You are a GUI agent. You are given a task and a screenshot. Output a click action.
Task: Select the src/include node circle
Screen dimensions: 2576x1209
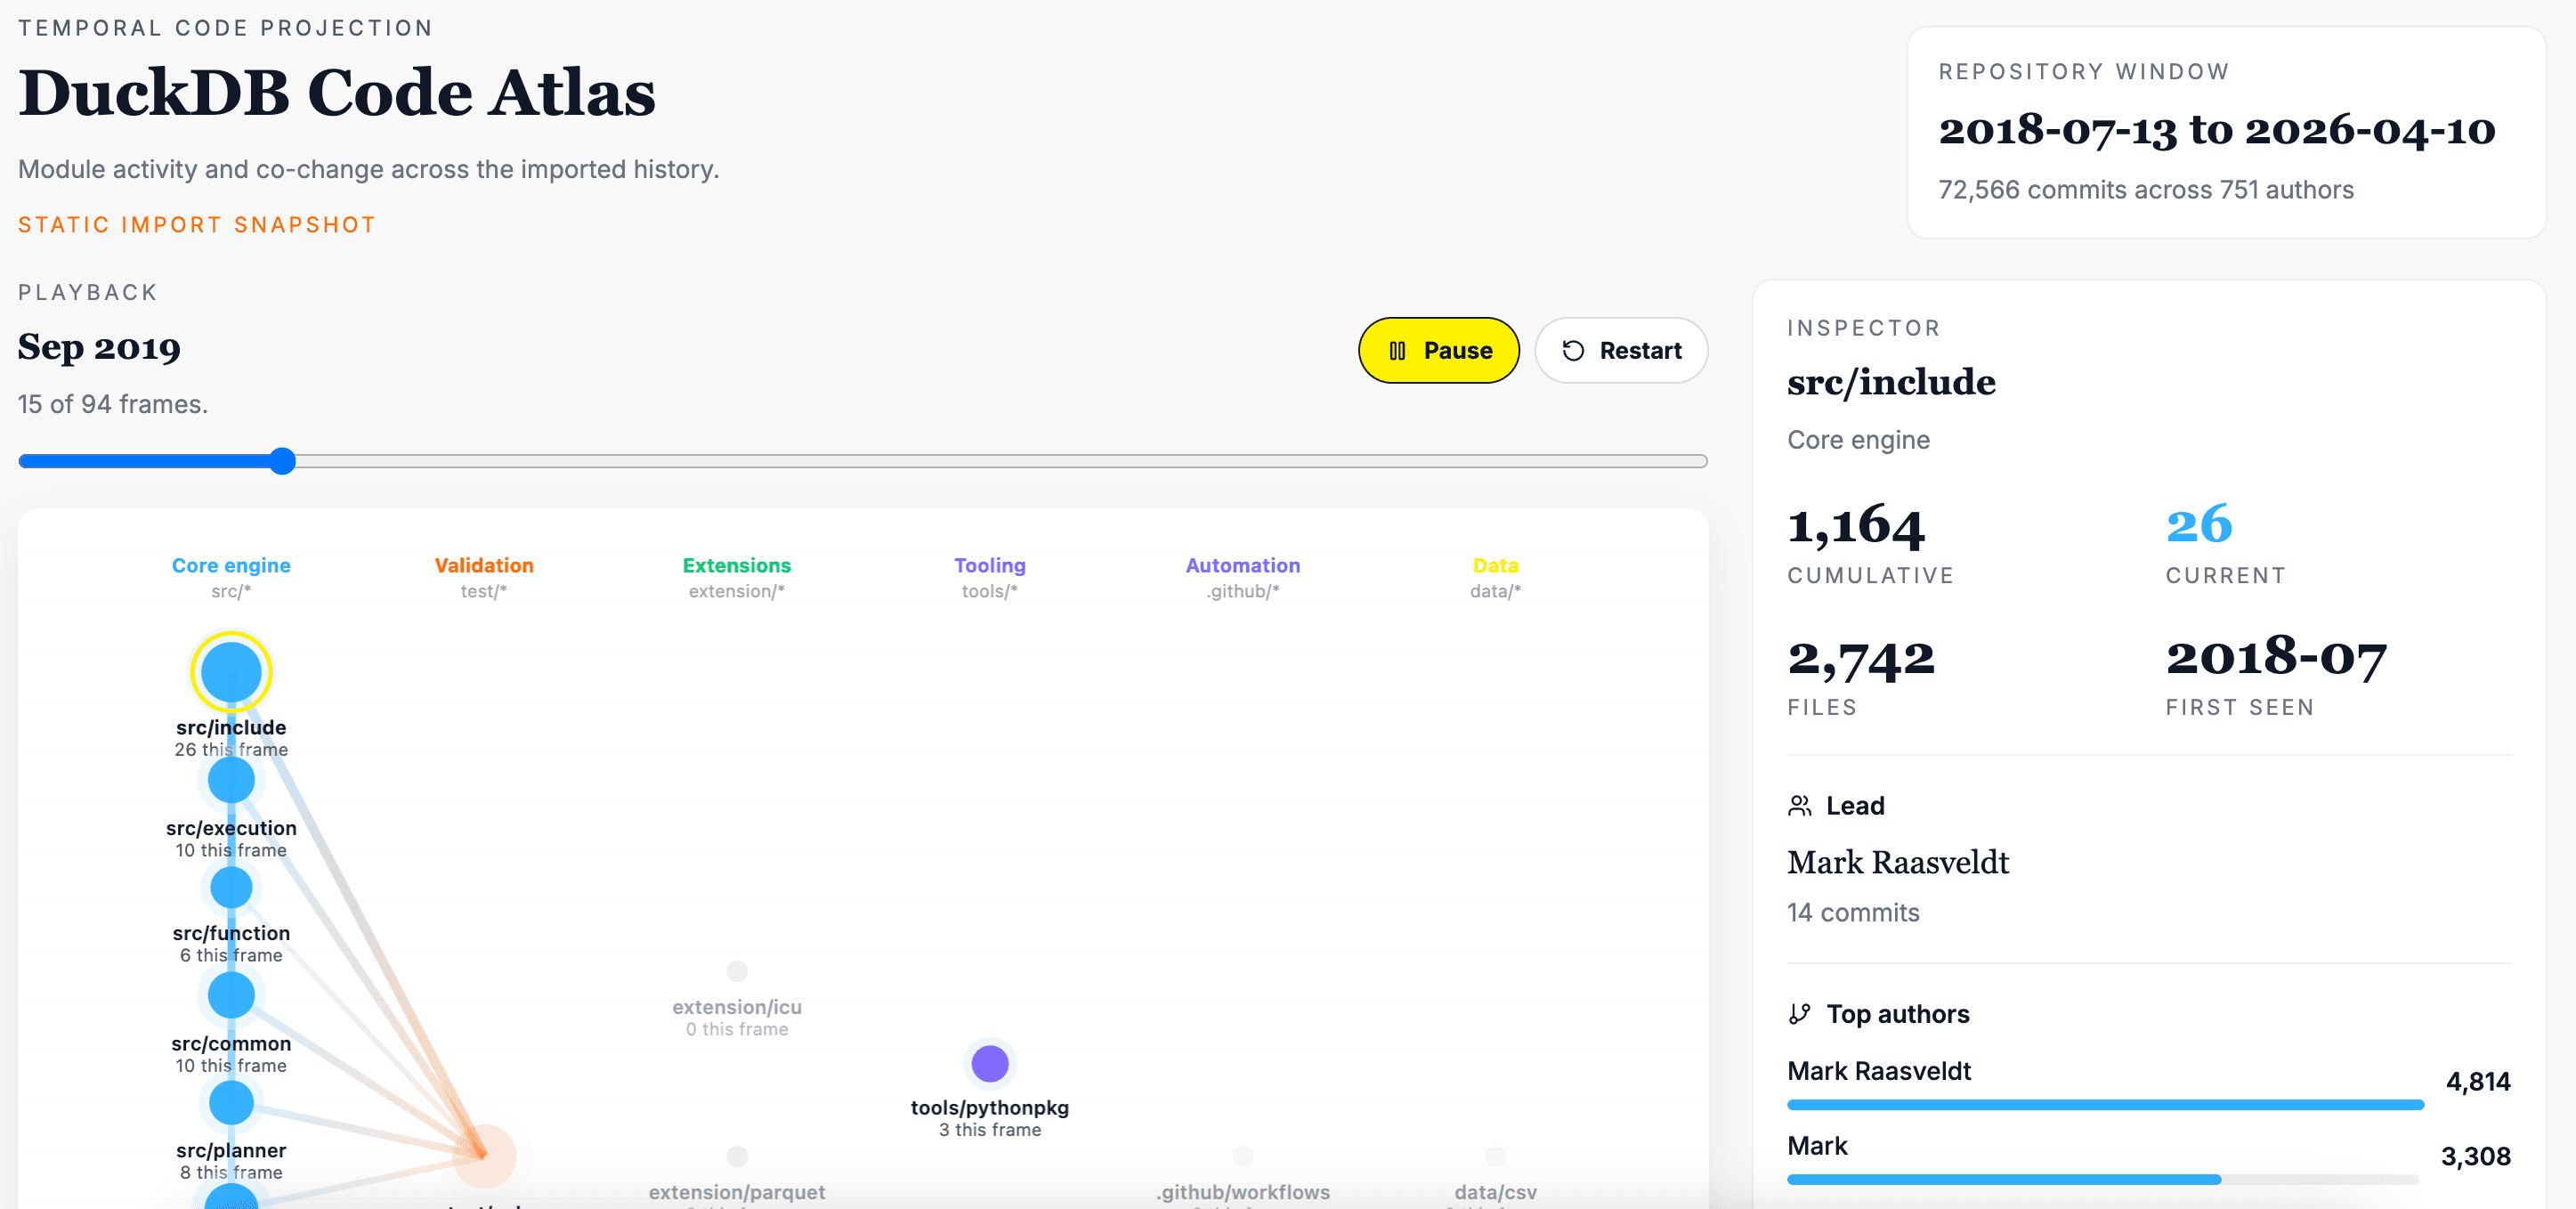pyautogui.click(x=231, y=671)
